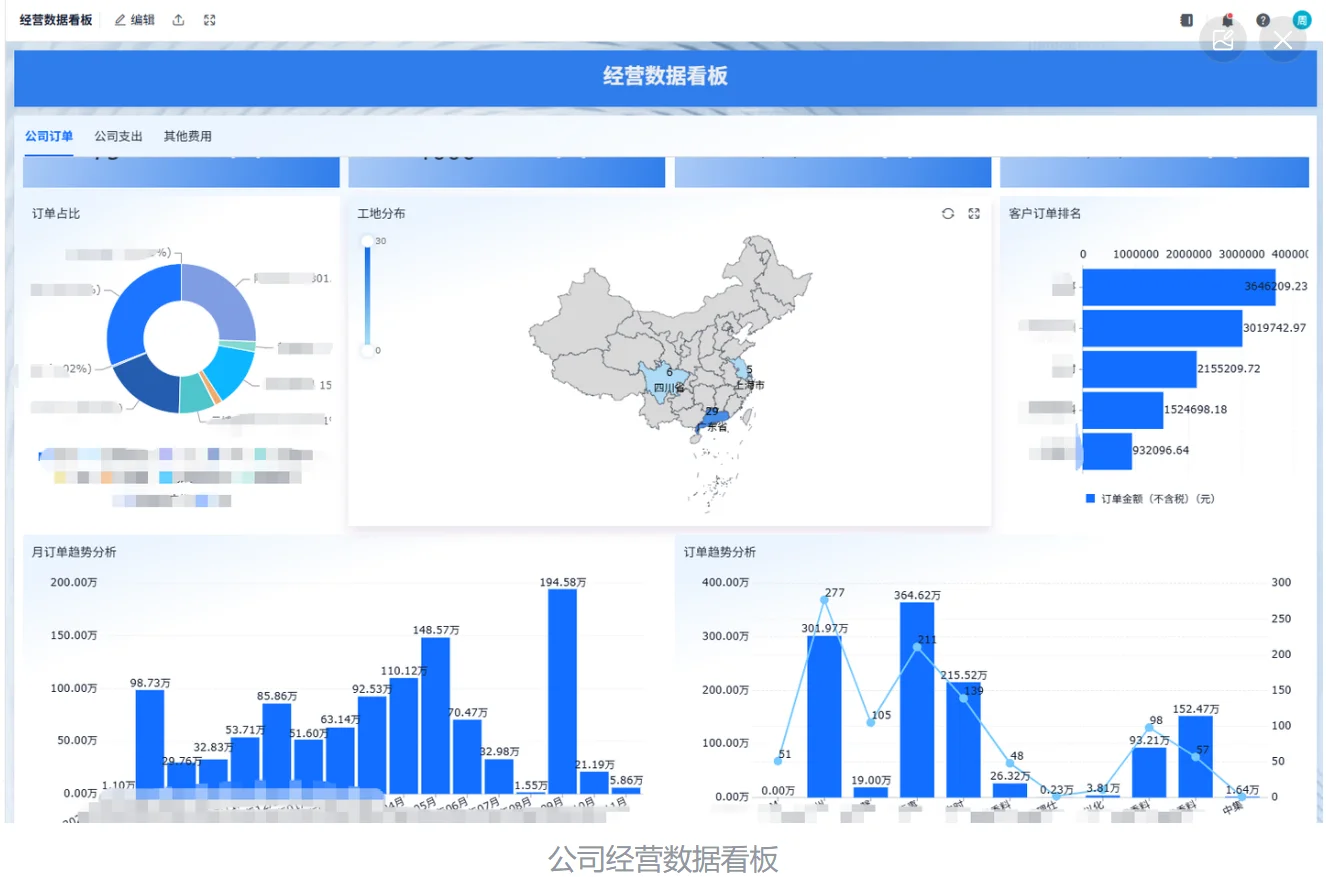The height and width of the screenshot is (877, 1326).
Task: Click the 194.58万 monthly bar
Action: pyautogui.click(x=563, y=691)
